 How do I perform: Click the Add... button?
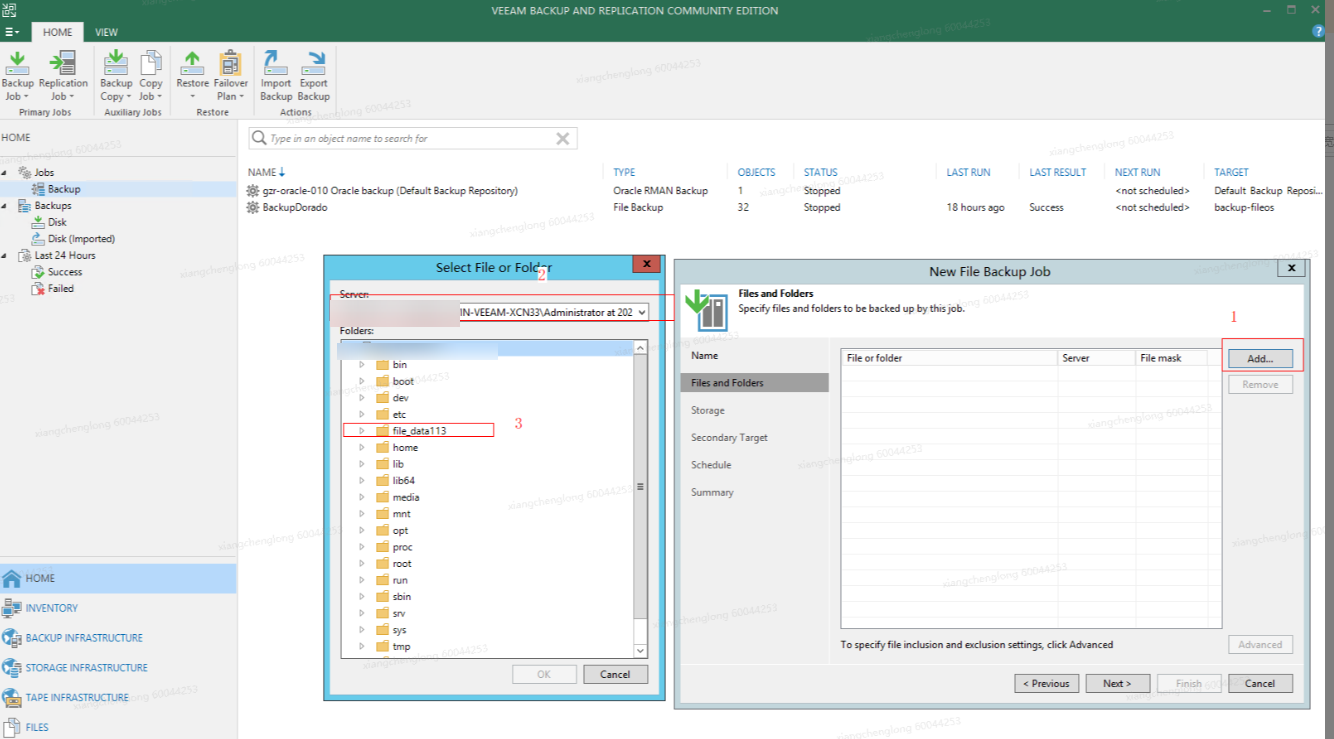coord(1260,358)
